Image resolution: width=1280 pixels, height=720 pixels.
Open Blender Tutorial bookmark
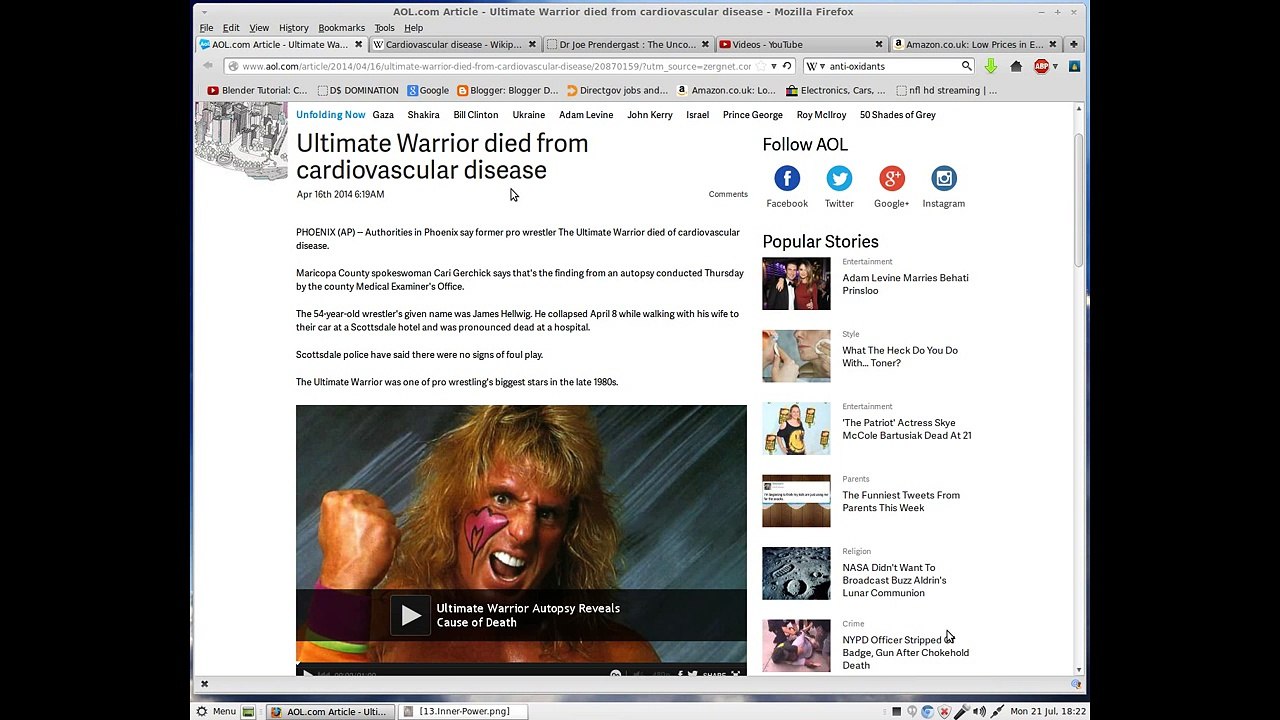pos(257,90)
